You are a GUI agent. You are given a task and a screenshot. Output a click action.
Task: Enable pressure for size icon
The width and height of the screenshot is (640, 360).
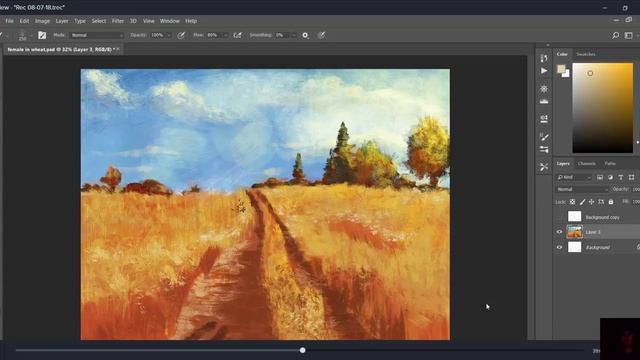(x=322, y=36)
